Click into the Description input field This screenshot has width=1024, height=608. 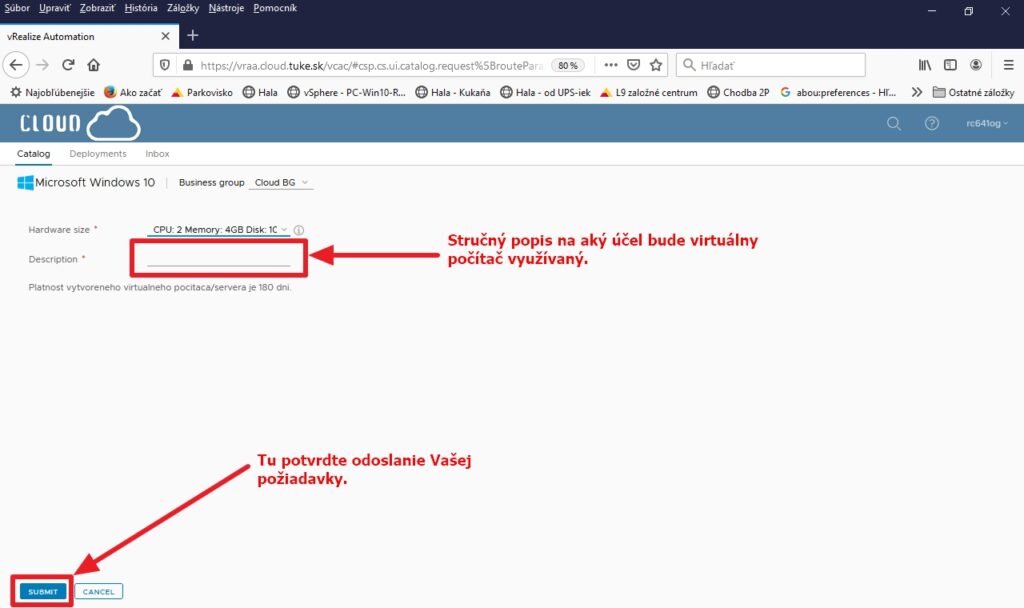click(x=218, y=259)
